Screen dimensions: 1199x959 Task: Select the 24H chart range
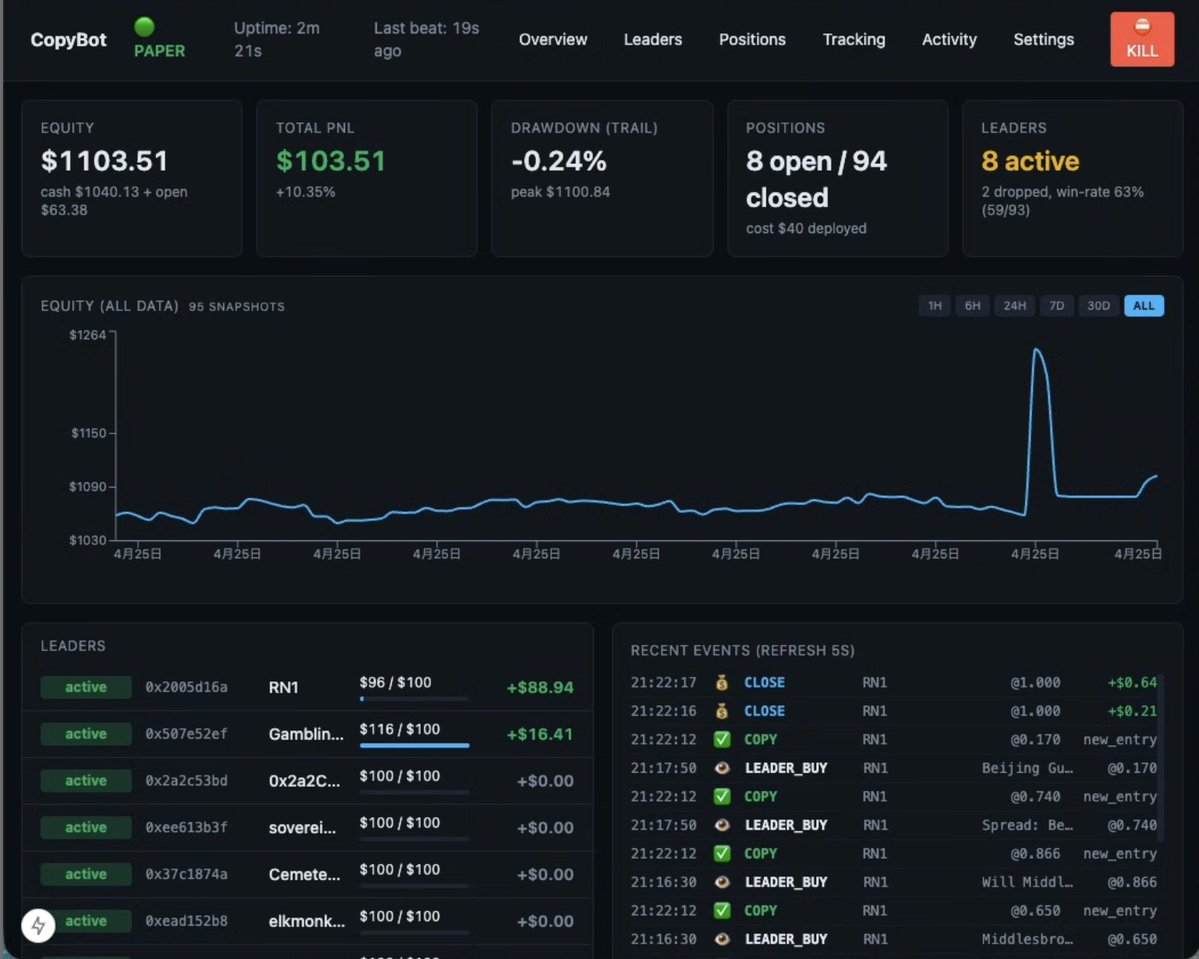pos(1015,306)
